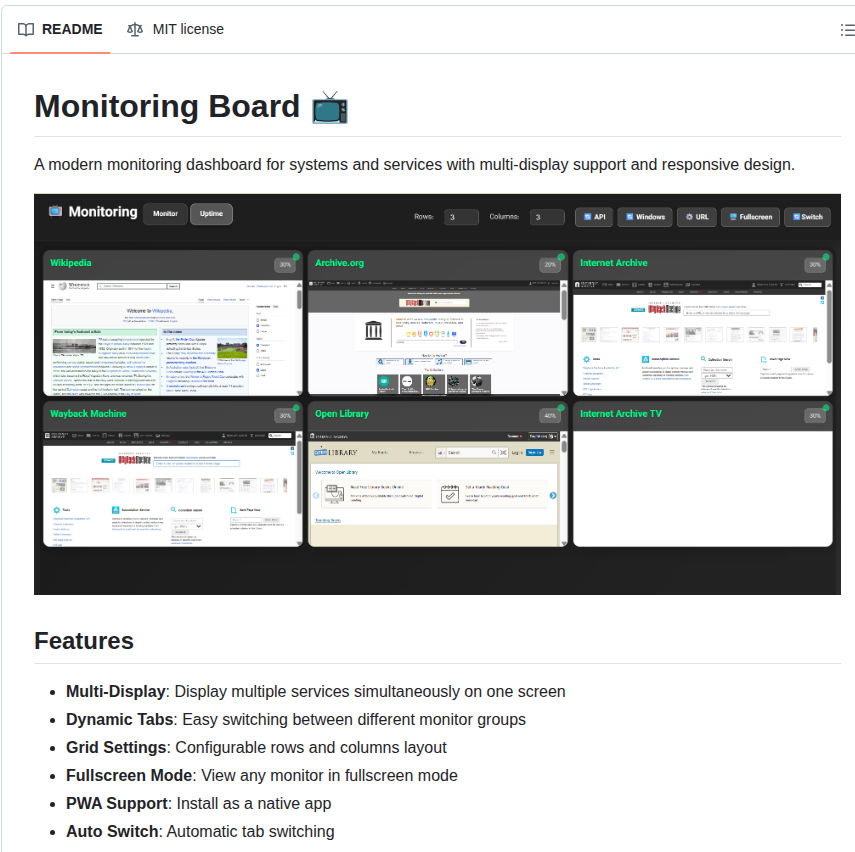
Task: Click the monitor icon on the Fullscreen button
Action: [x=733, y=216]
